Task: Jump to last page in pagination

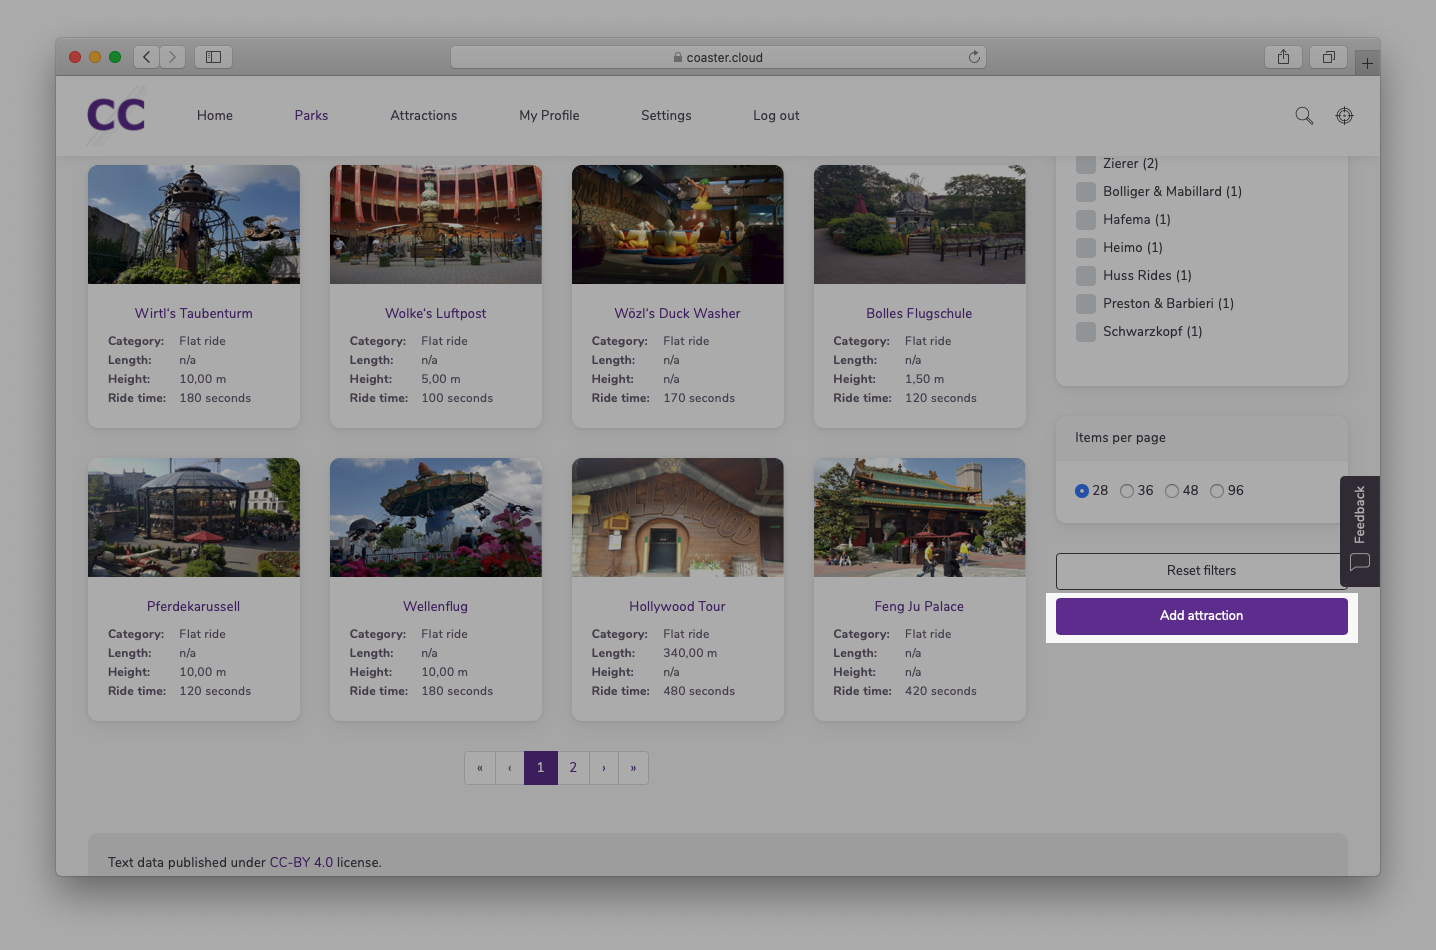Action: point(633,768)
